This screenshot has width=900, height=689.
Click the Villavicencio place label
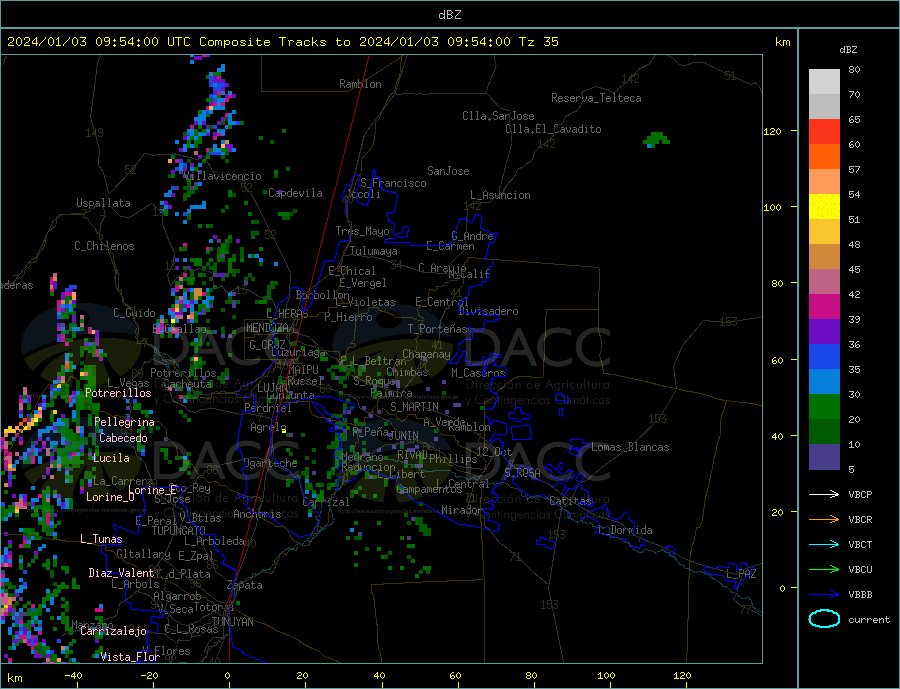click(222, 176)
